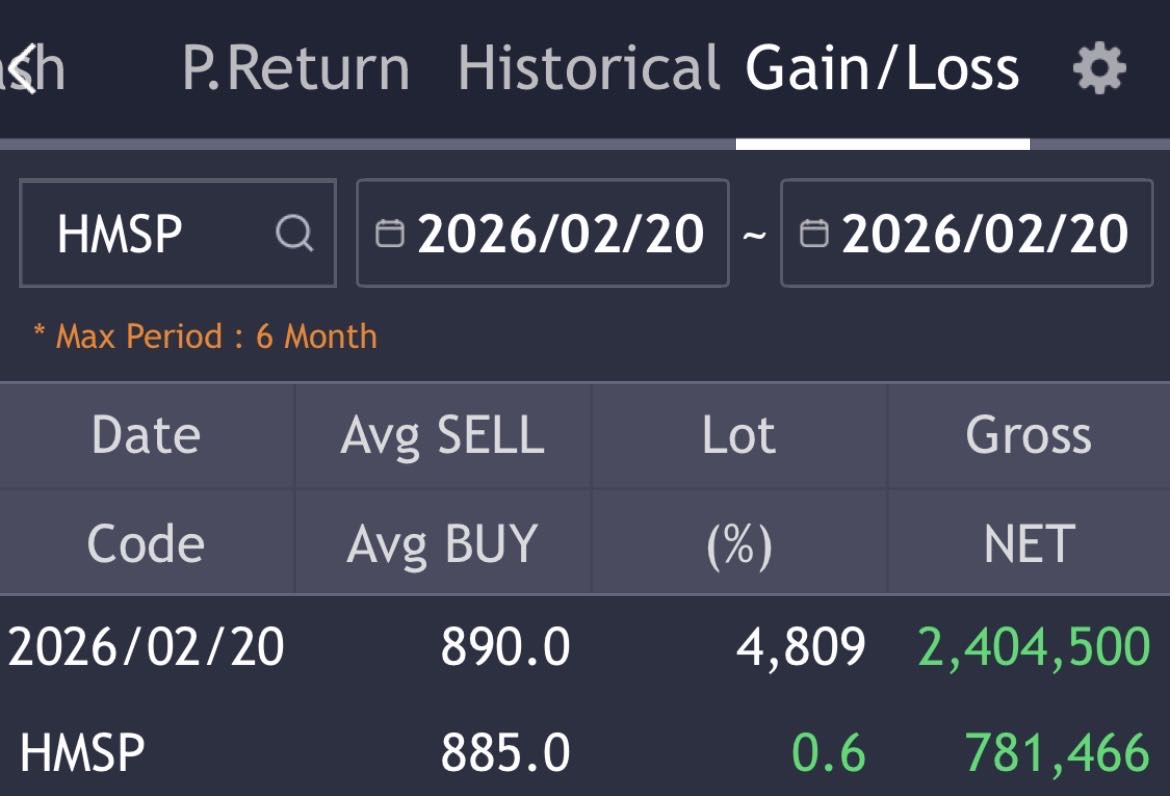This screenshot has height=796, width=1170.
Task: Click the Code column header
Action: (146, 544)
